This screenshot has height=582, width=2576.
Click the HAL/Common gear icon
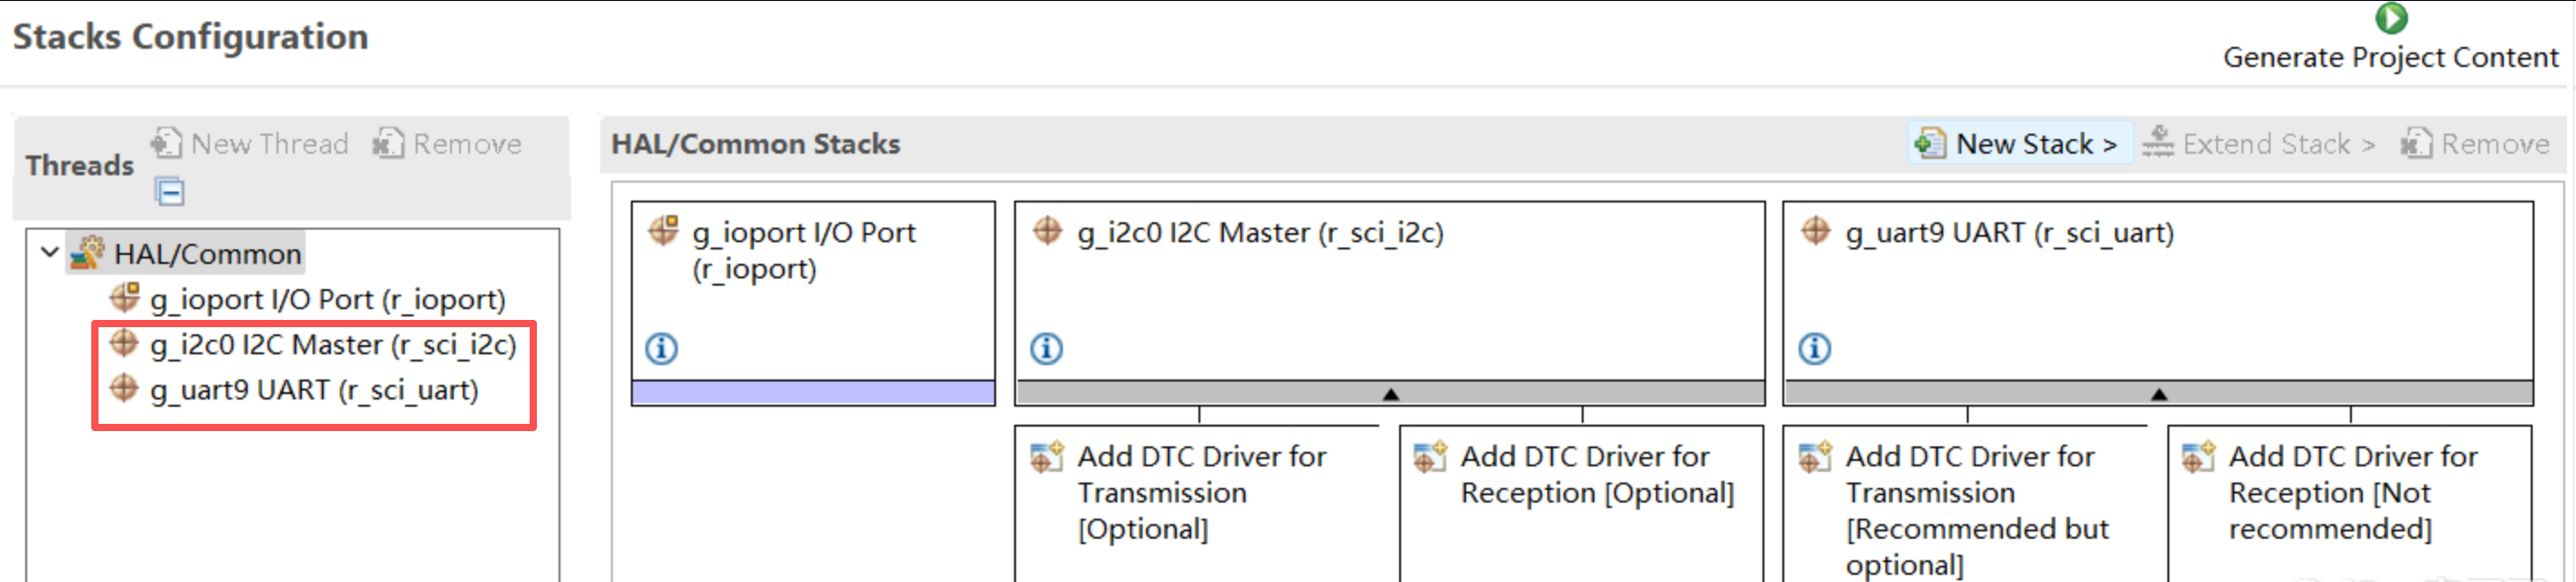tap(87, 253)
